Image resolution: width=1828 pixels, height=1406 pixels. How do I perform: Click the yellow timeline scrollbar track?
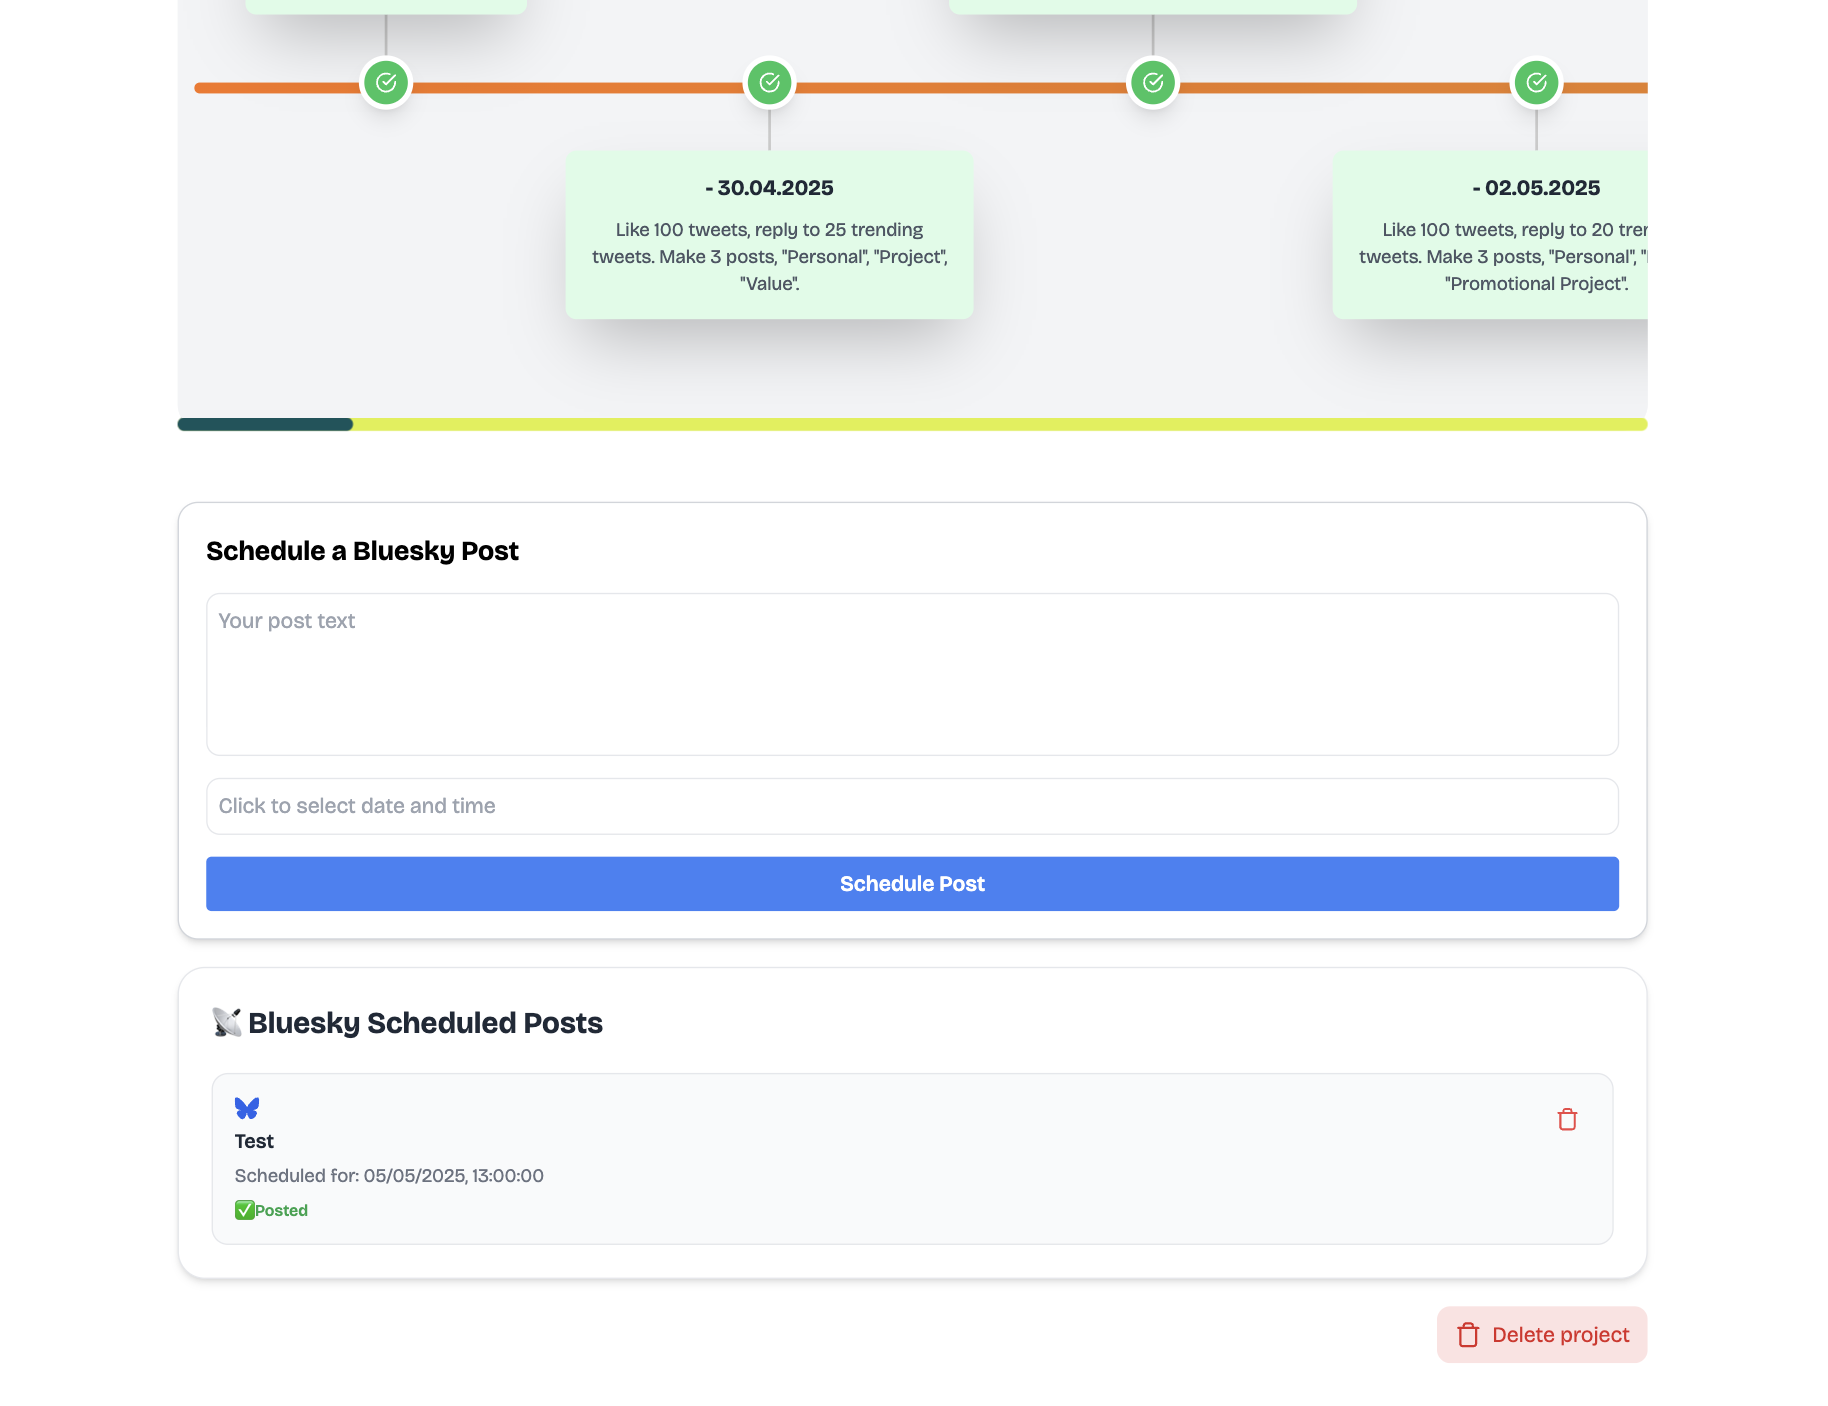[1000, 424]
